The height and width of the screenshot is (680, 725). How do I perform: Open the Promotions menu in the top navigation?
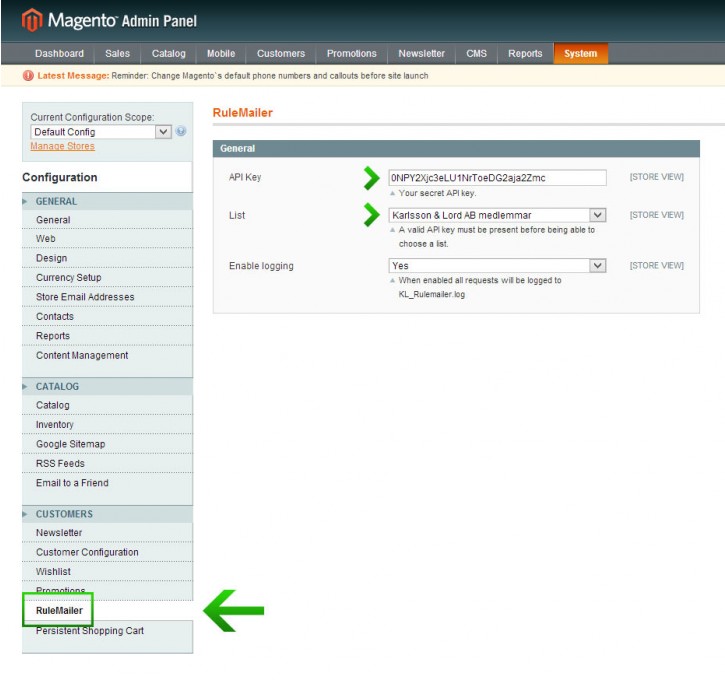coord(351,54)
